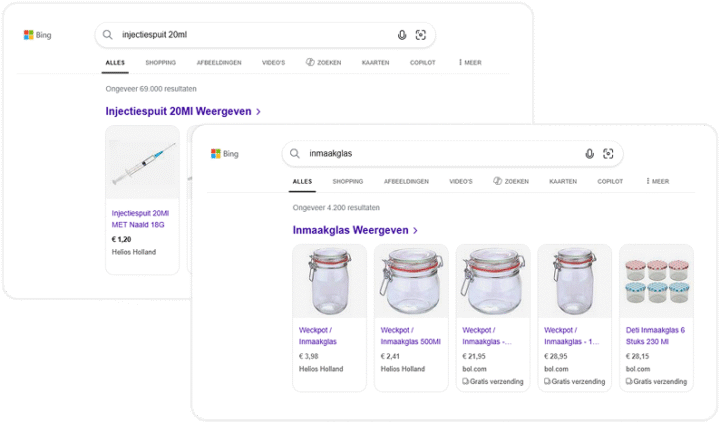Open the Afbeeldingen tab in the injectiespuit search
The height and width of the screenshot is (423, 720).
point(219,62)
